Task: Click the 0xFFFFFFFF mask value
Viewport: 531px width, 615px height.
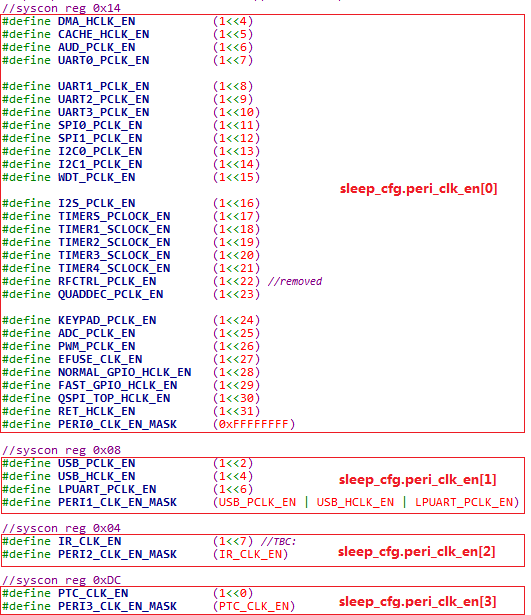Action: click(254, 424)
